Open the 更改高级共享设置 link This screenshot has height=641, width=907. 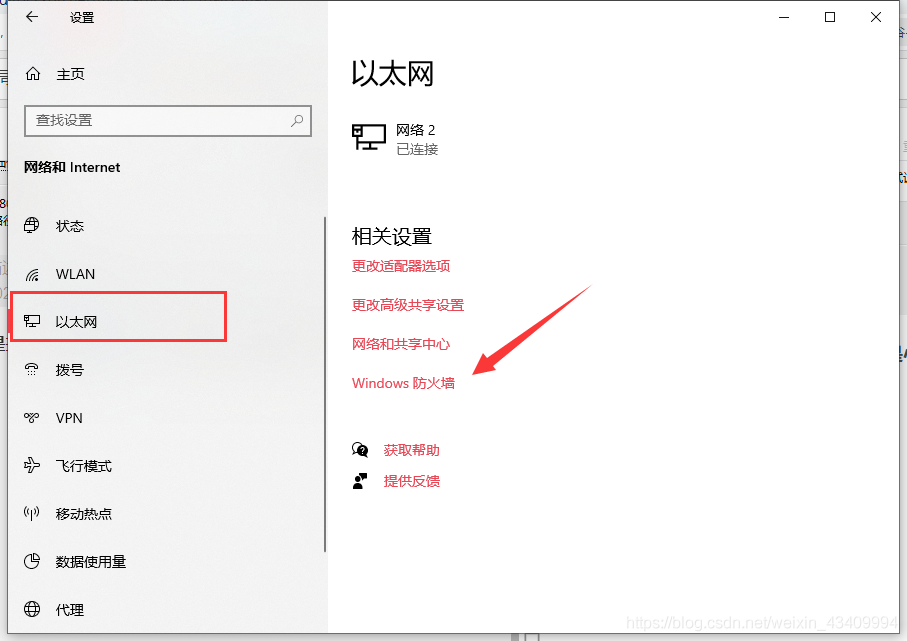(408, 305)
